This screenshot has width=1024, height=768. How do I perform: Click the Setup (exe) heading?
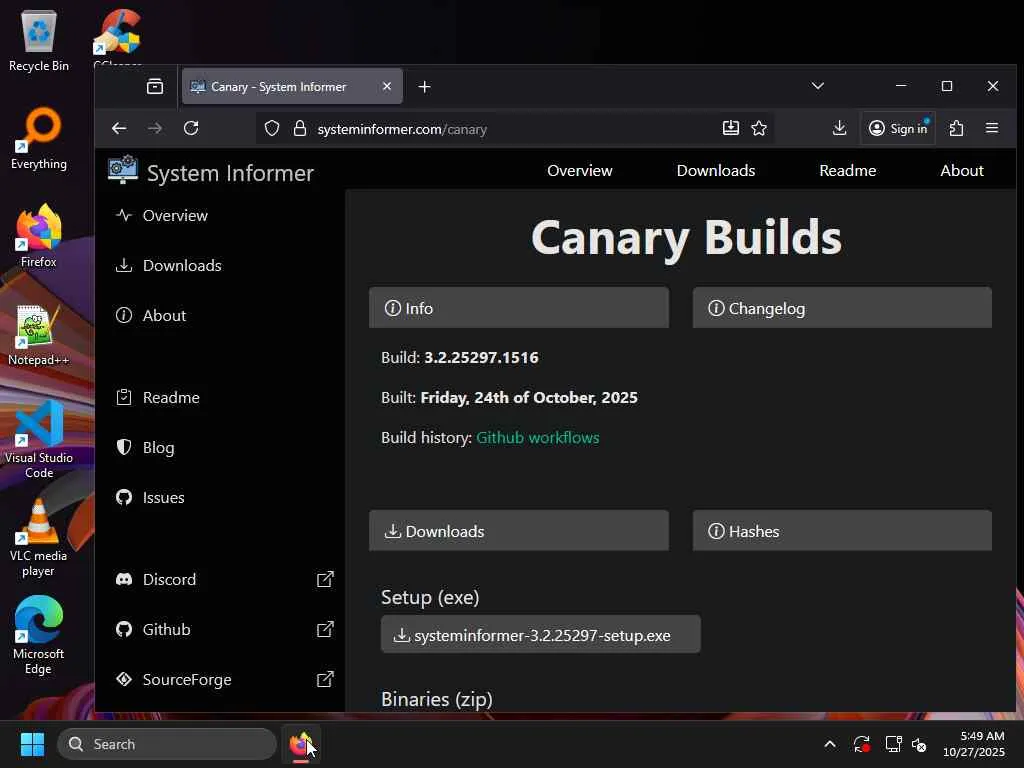[x=430, y=598]
